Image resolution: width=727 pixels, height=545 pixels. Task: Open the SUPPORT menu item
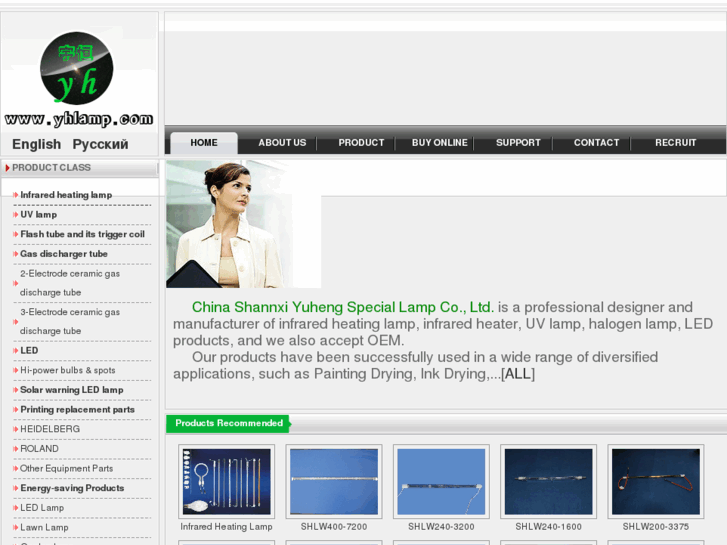518,143
